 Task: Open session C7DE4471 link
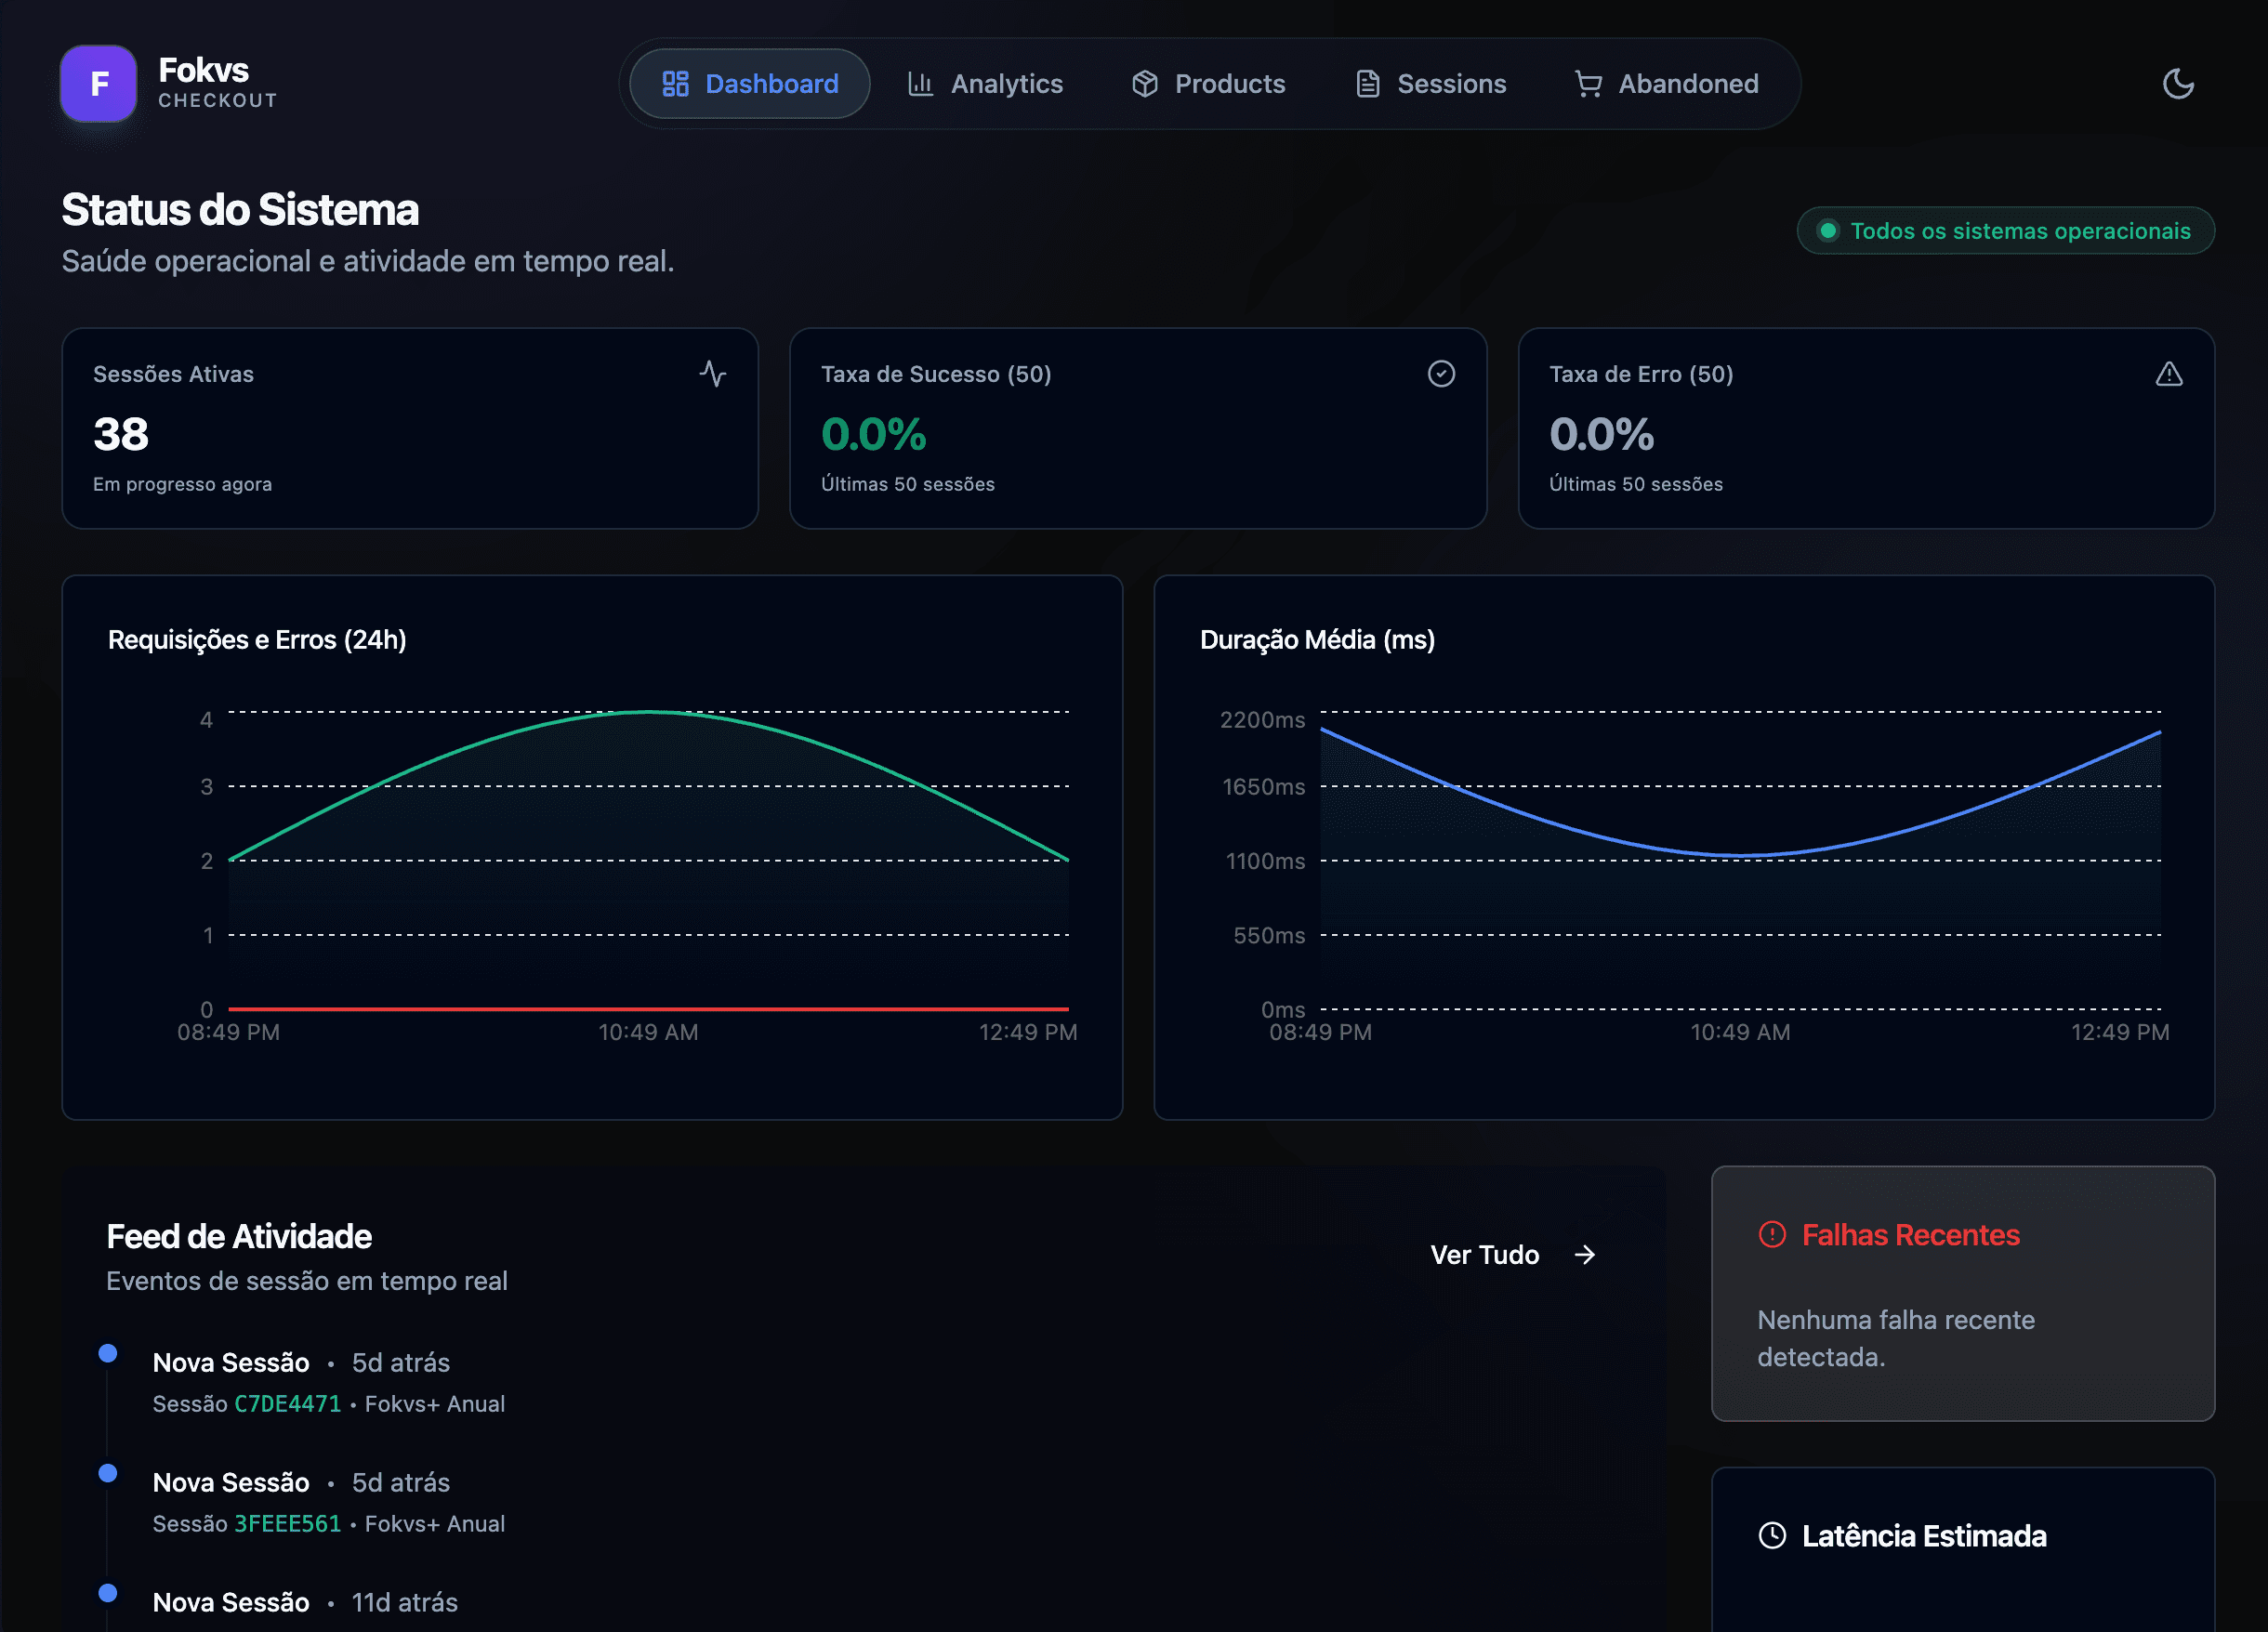[287, 1403]
